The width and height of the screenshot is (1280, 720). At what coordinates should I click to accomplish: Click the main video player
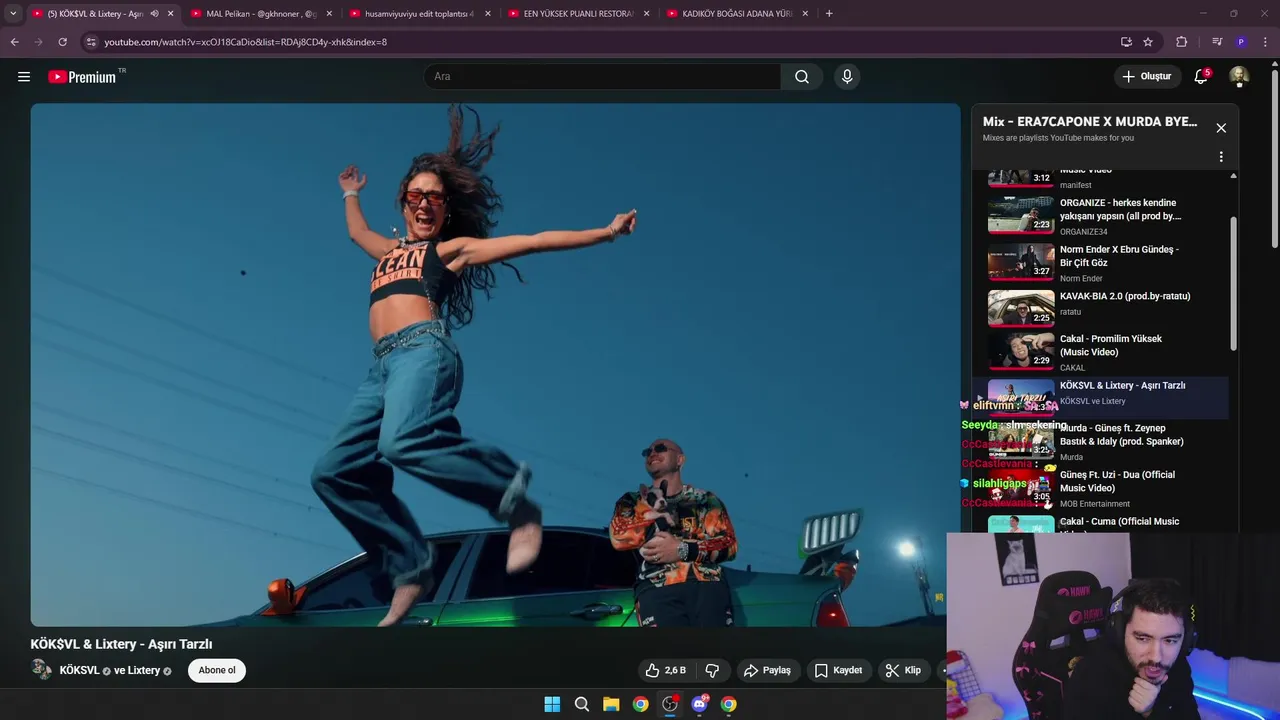(x=495, y=365)
